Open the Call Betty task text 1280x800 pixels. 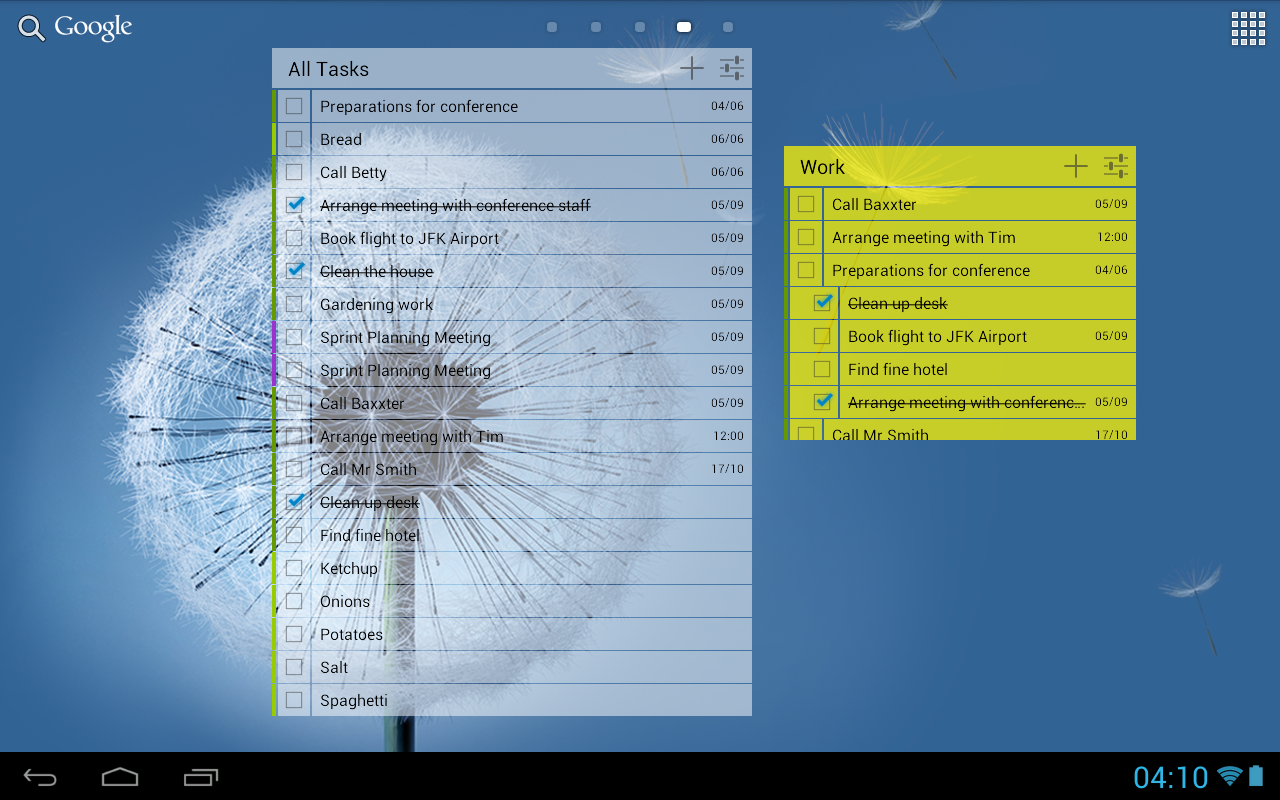tap(353, 172)
